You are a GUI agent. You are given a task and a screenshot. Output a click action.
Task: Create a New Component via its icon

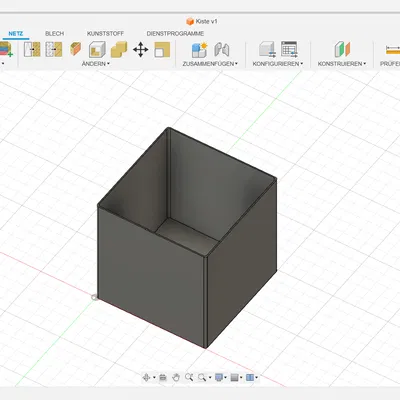[x=199, y=50]
